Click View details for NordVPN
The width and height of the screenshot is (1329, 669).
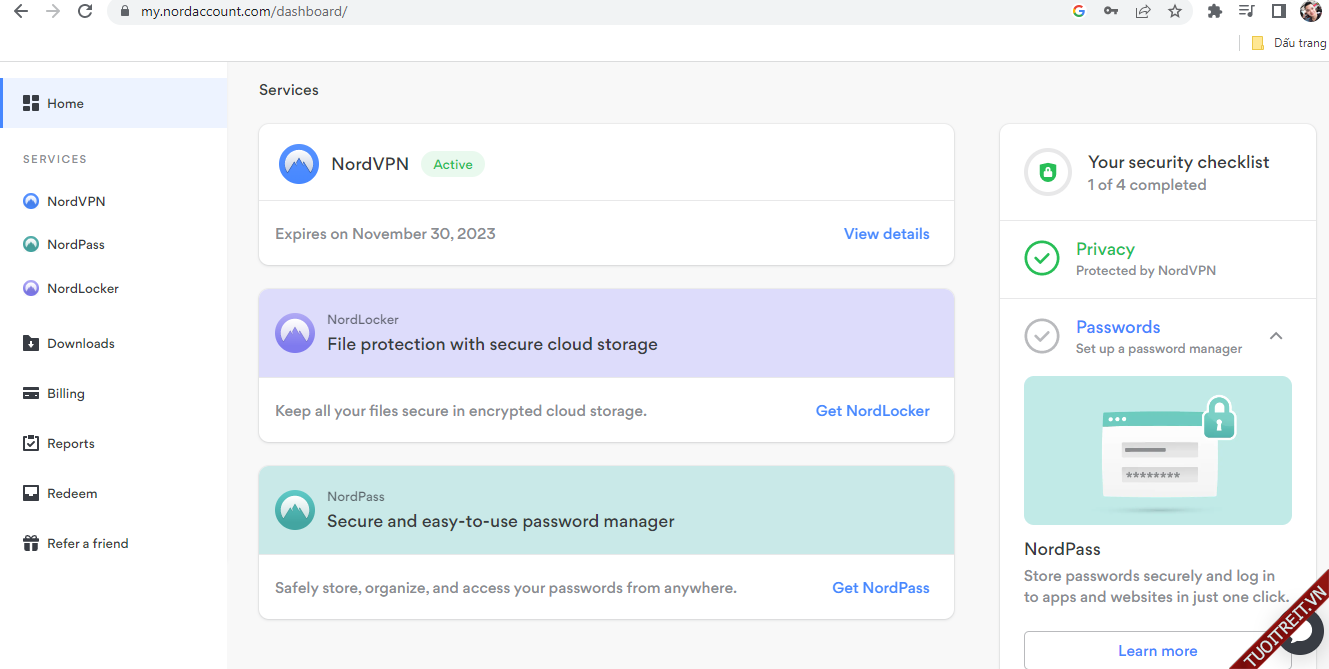pyautogui.click(x=886, y=234)
